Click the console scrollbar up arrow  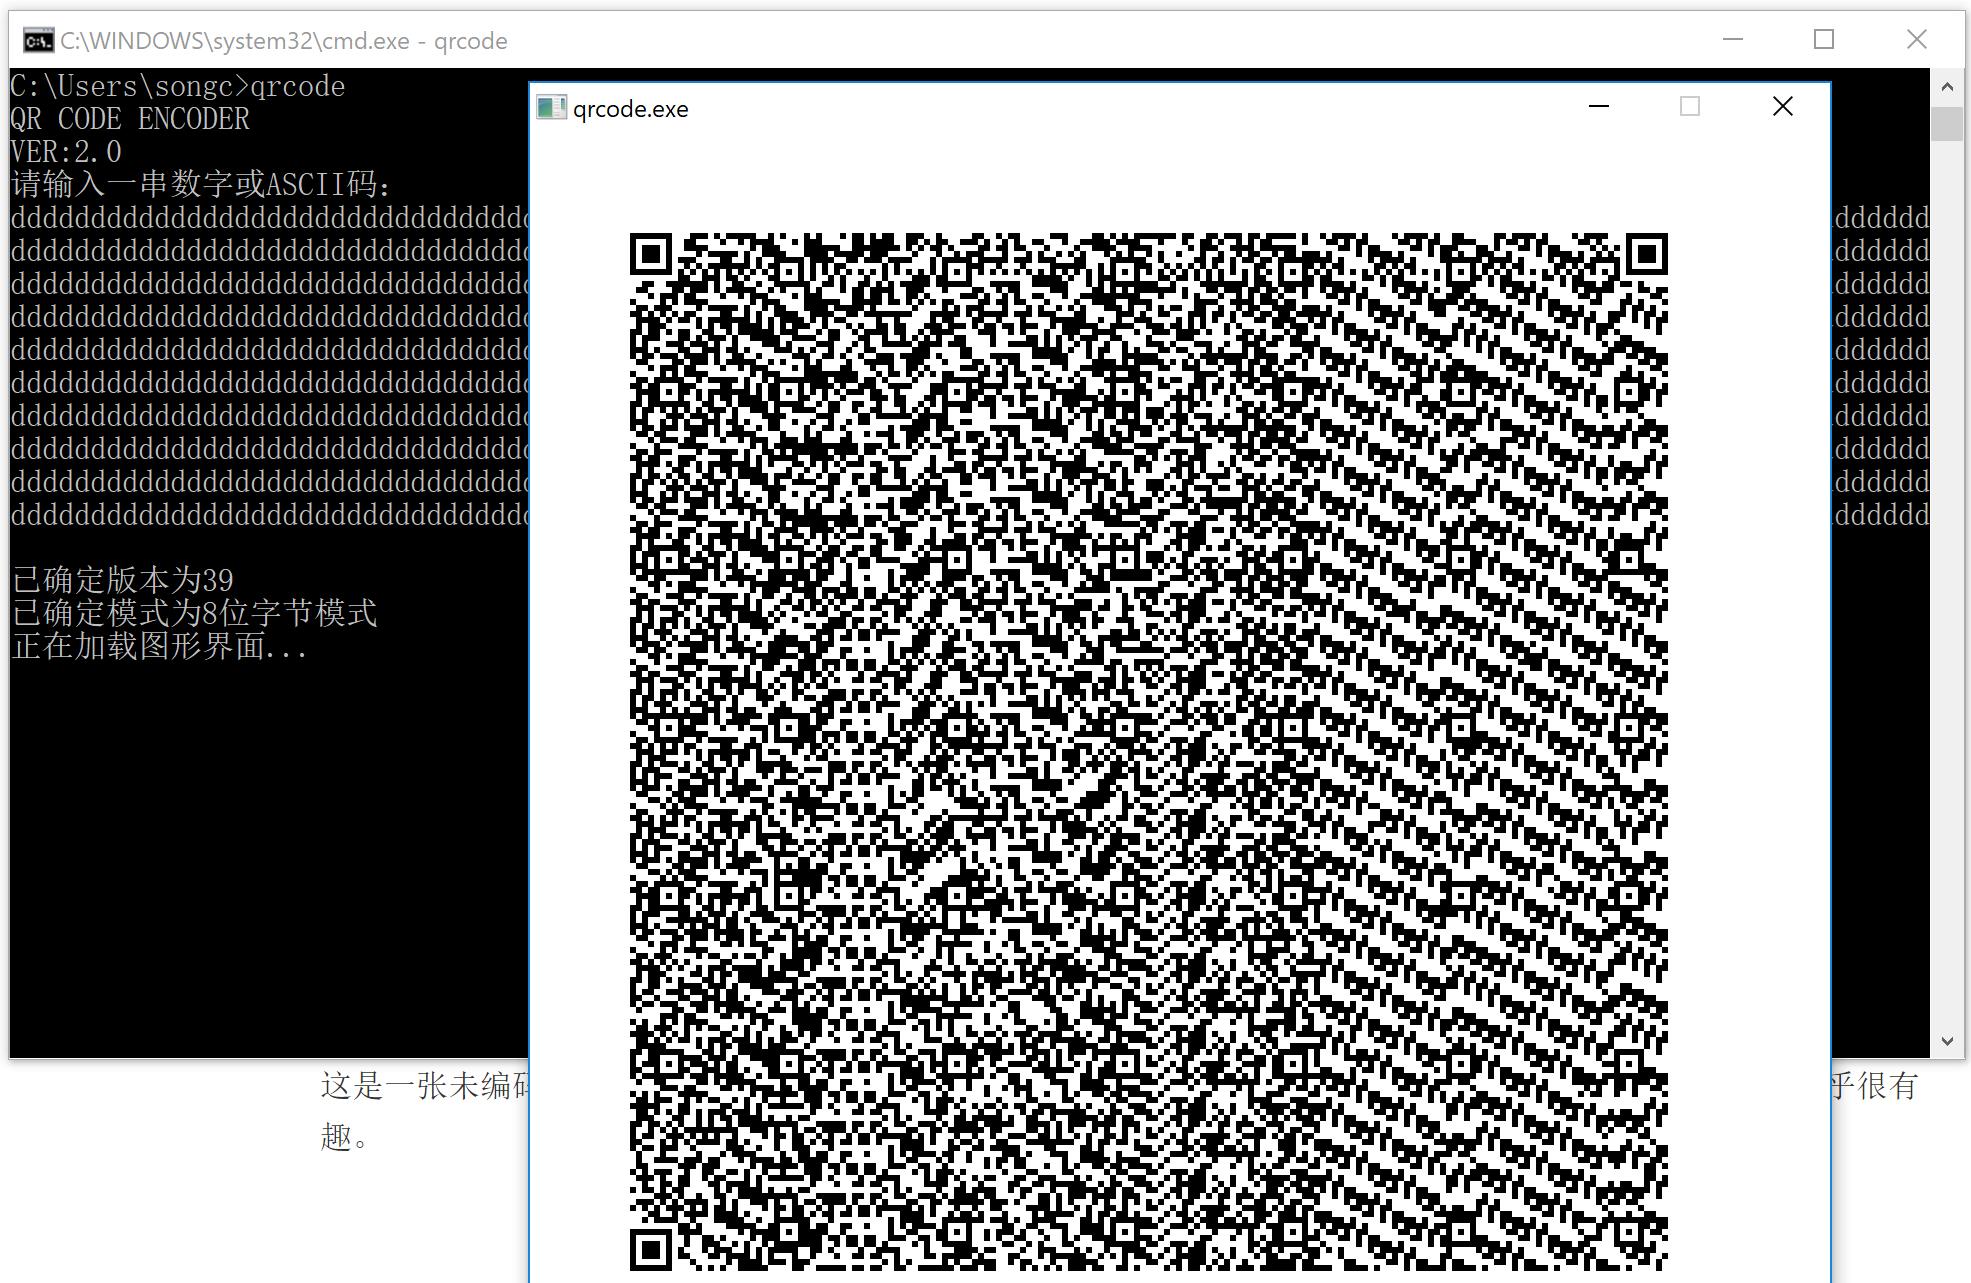click(x=1947, y=87)
